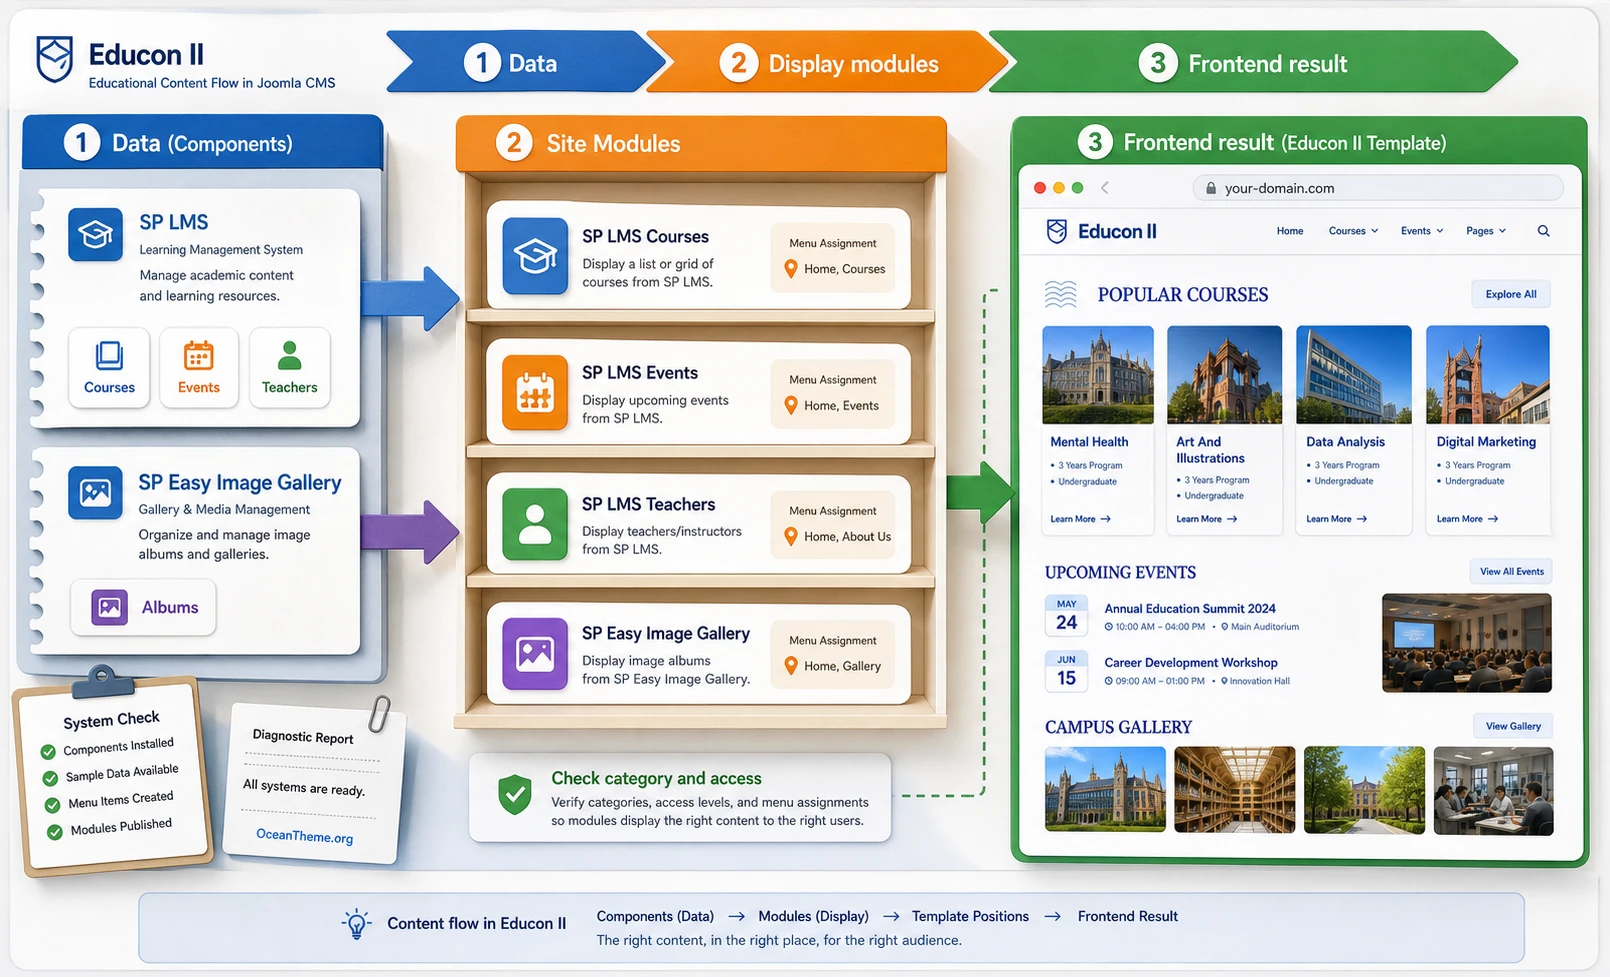Select step 2 Display modules in top flow

[x=828, y=62]
